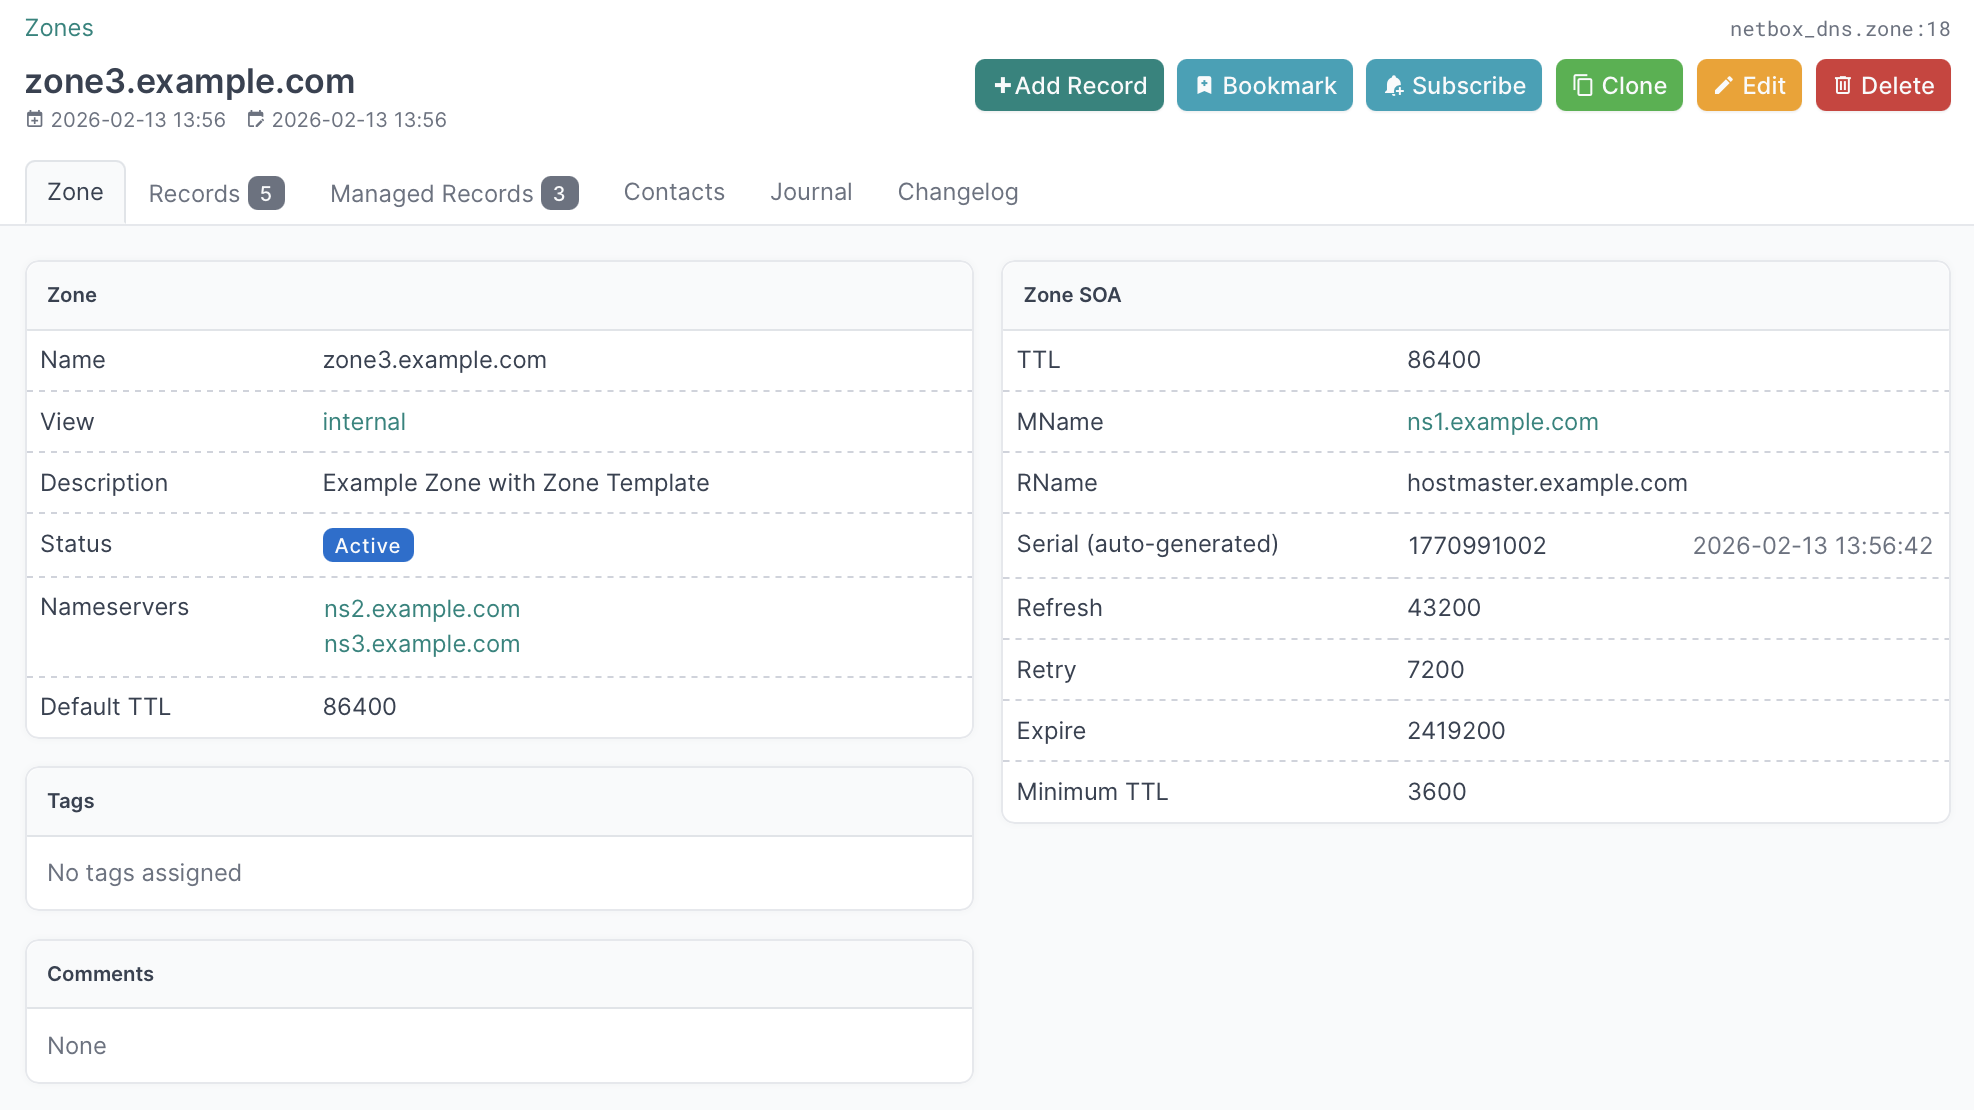This screenshot has width=1974, height=1110.
Task: View the Journal tab
Action: 811,192
